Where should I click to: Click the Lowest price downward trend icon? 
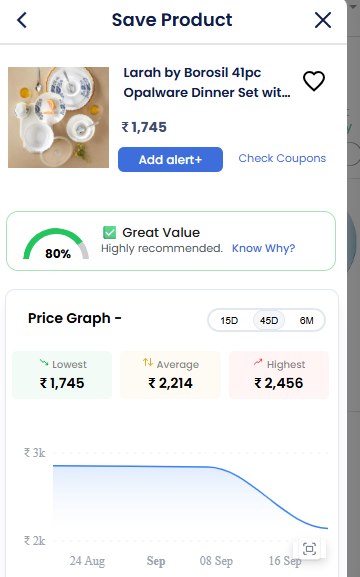pyautogui.click(x=44, y=363)
